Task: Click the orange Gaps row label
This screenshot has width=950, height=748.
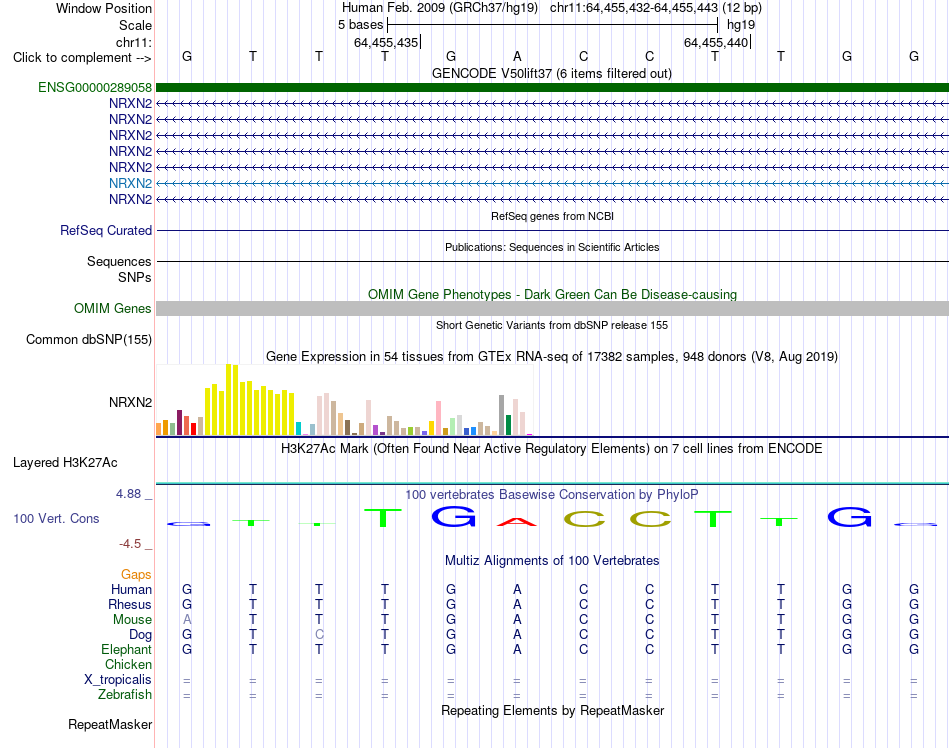Action: click(x=136, y=574)
